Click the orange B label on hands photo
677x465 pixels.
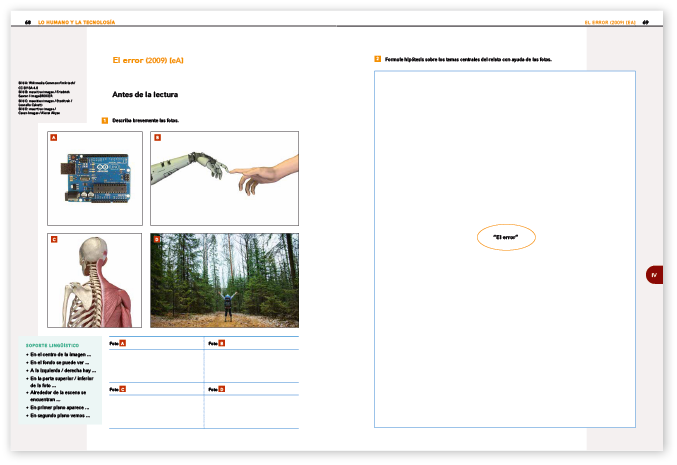point(157,137)
